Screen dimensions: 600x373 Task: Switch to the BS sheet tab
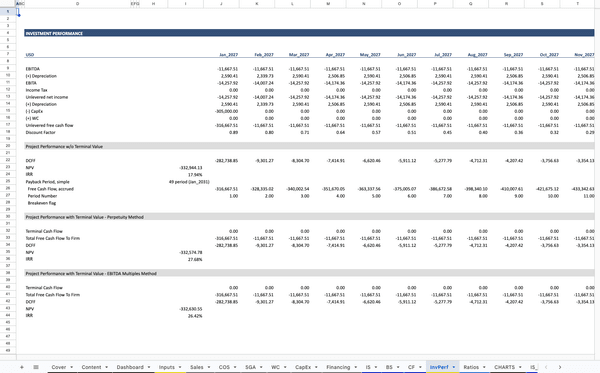tap(389, 367)
